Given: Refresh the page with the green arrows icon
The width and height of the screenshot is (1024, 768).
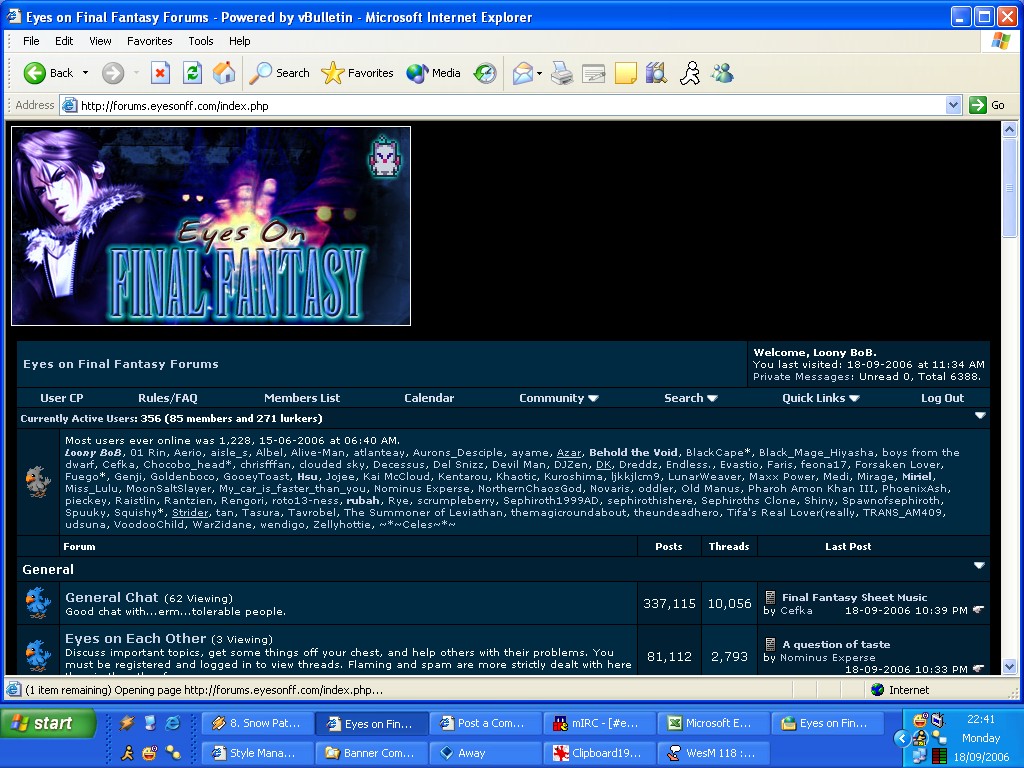Looking at the screenshot, I should click(192, 73).
